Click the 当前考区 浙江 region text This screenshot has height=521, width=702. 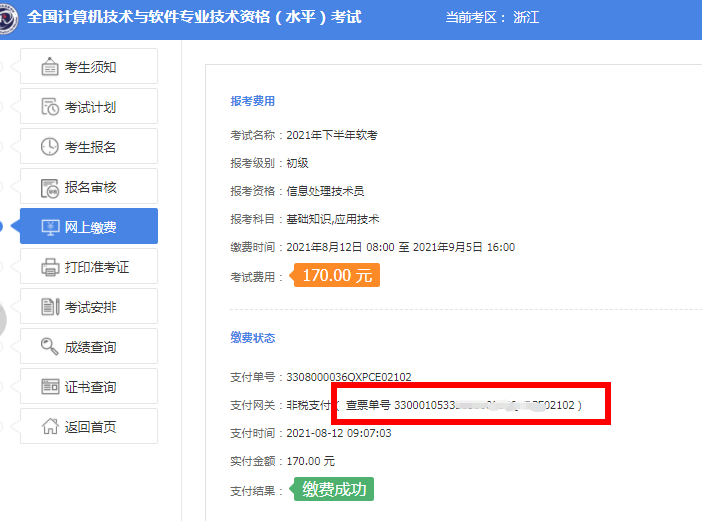pyautogui.click(x=491, y=18)
